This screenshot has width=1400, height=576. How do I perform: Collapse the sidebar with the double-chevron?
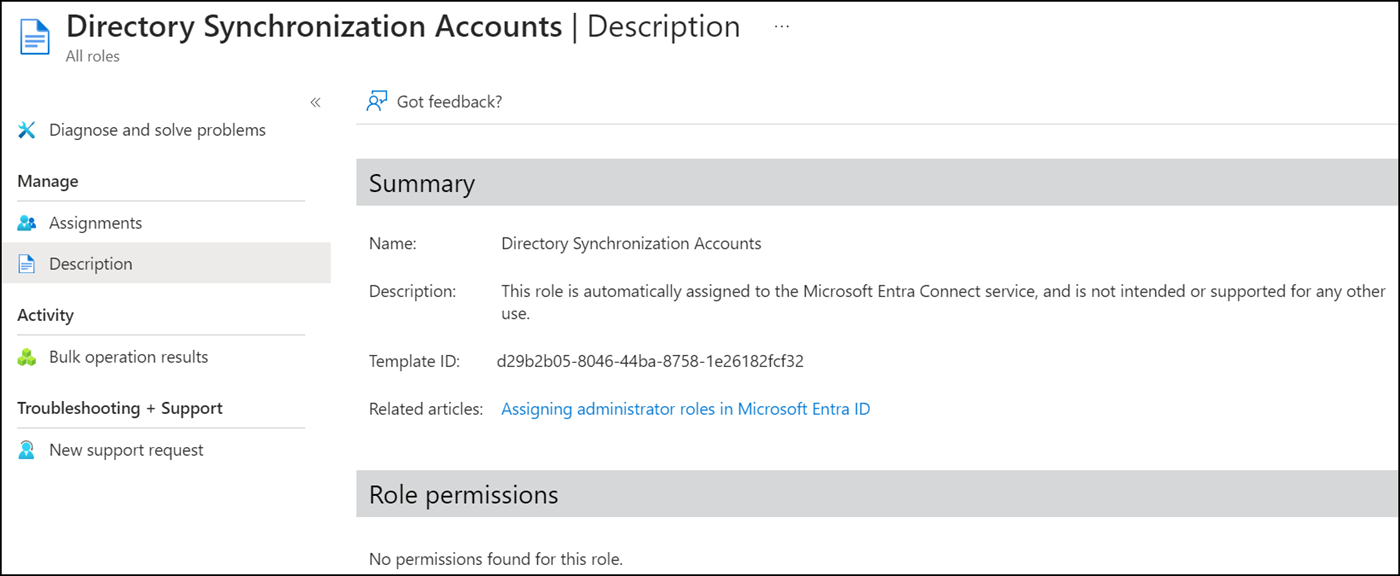coord(315,102)
